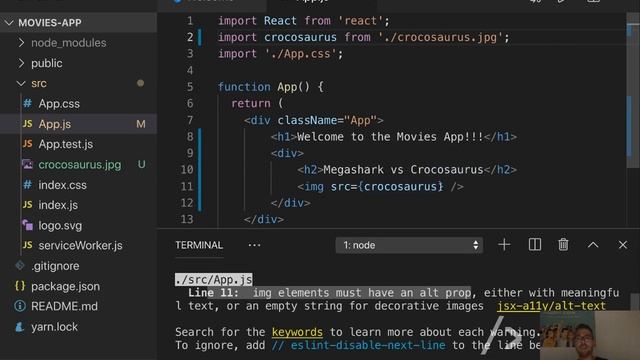640x360 pixels.
Task: Open README.md file
Action: pos(64,306)
